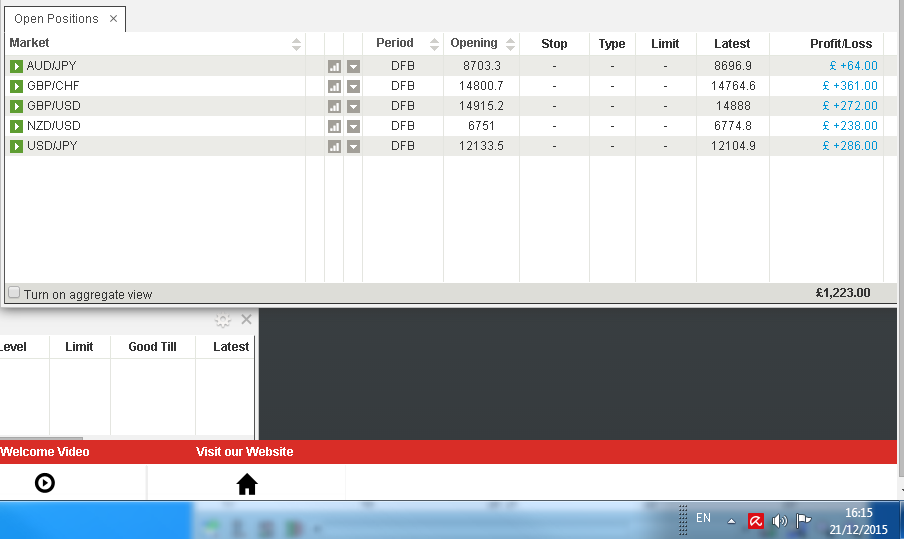Click the Type column header
Screen dimensions: 904x539
612,44
